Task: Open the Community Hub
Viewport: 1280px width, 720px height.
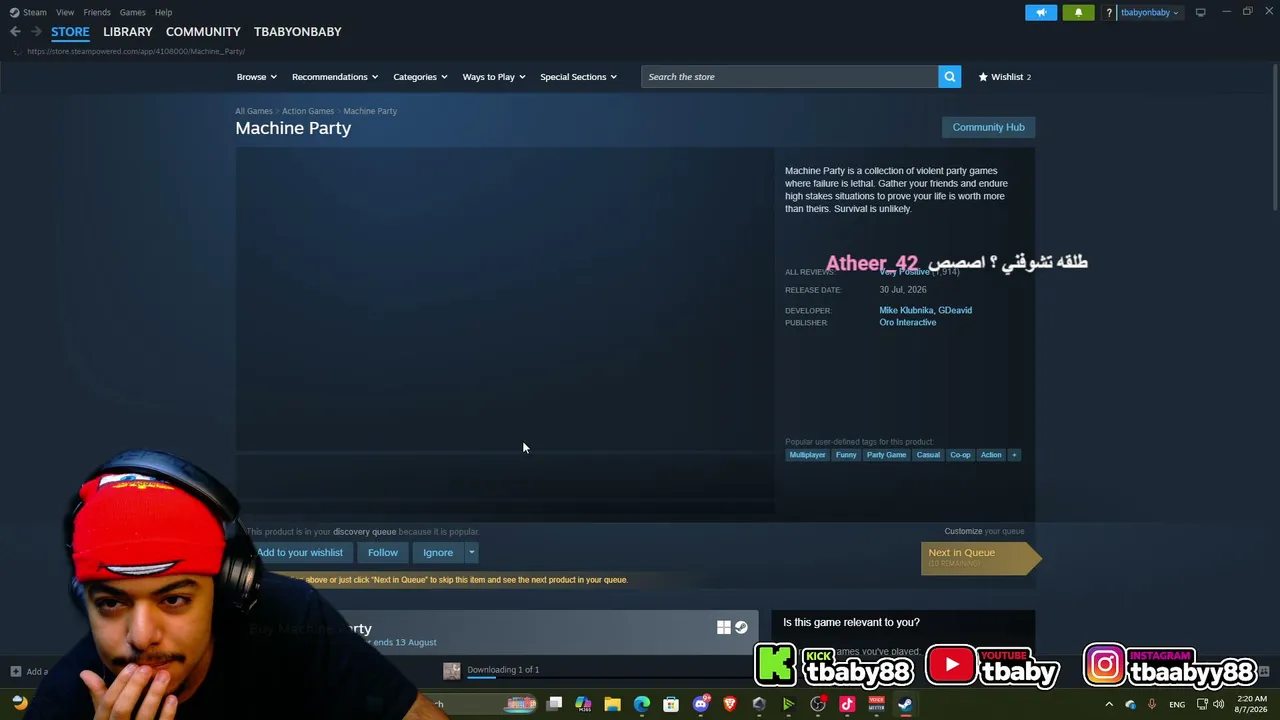Action: coord(988,127)
